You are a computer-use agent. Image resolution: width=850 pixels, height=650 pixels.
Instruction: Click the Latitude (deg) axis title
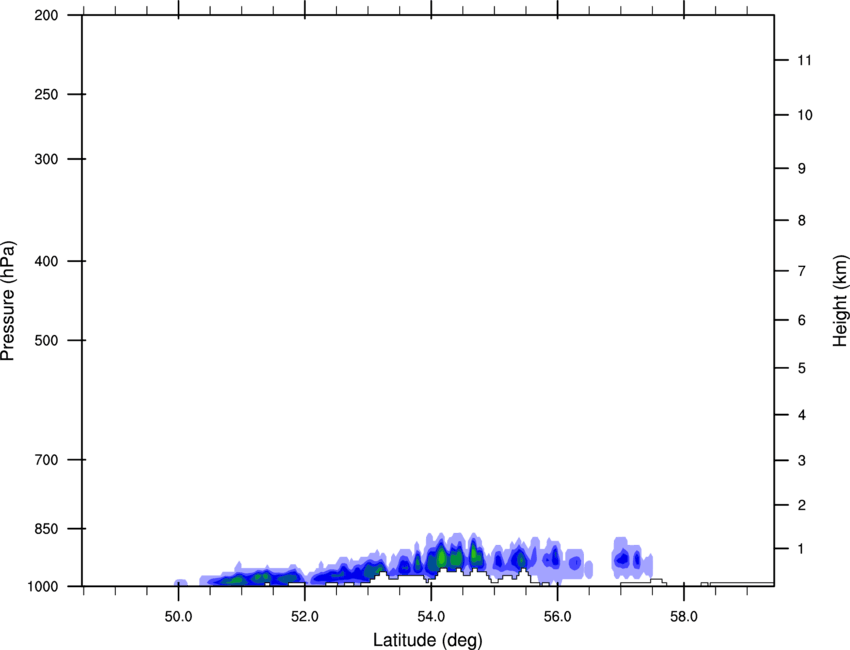(427, 640)
